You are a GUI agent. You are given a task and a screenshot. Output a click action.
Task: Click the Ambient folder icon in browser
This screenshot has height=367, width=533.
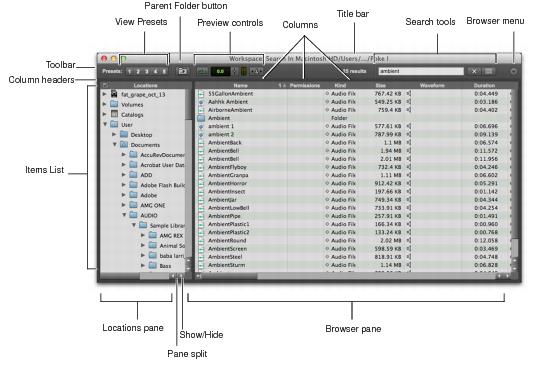201,118
